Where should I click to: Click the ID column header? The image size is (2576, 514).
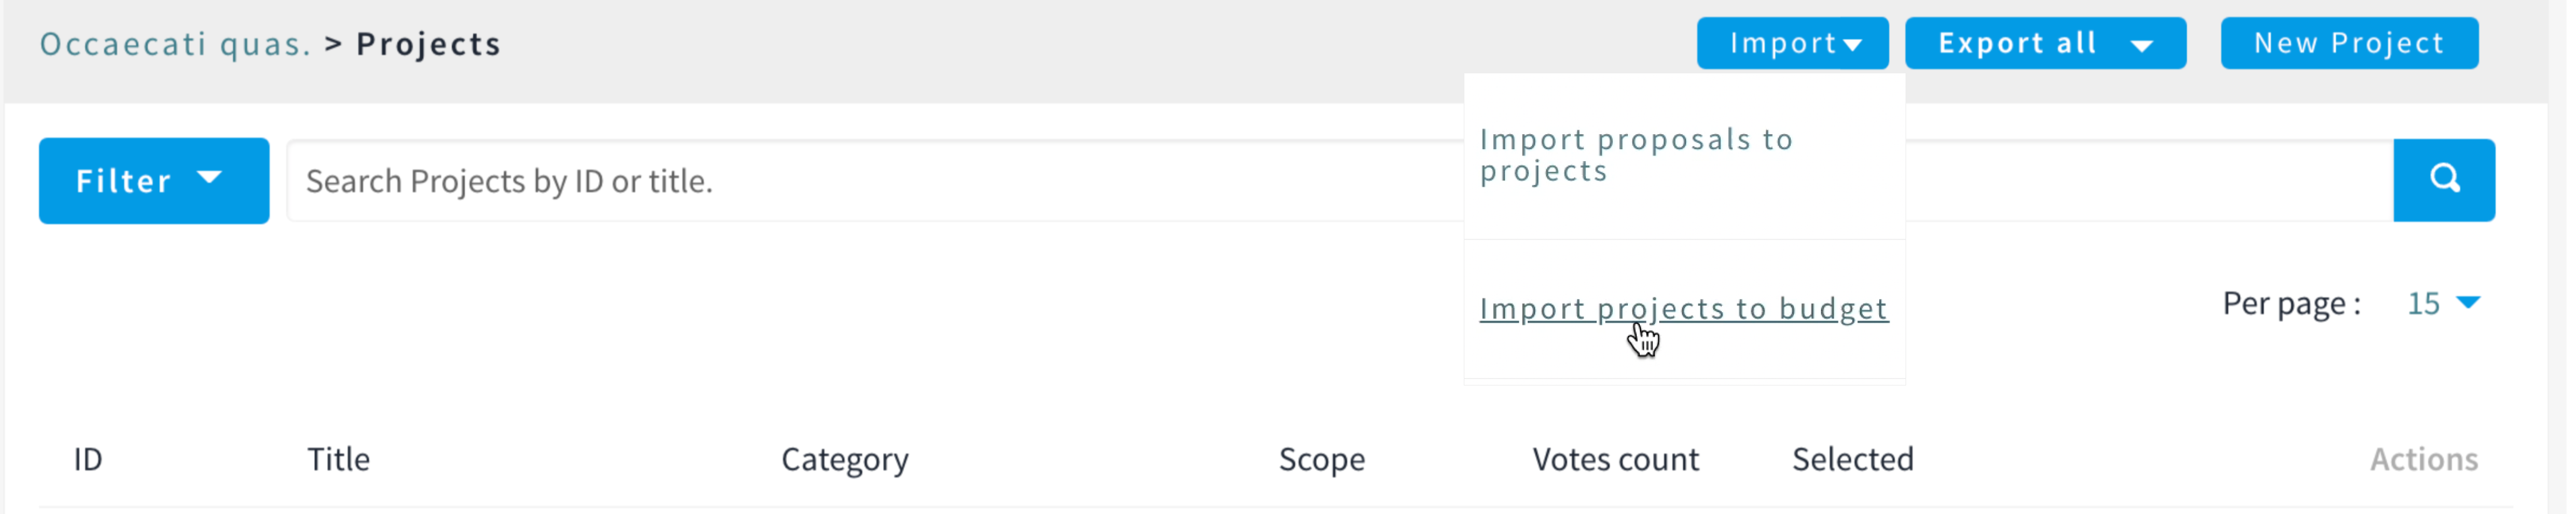(88, 460)
